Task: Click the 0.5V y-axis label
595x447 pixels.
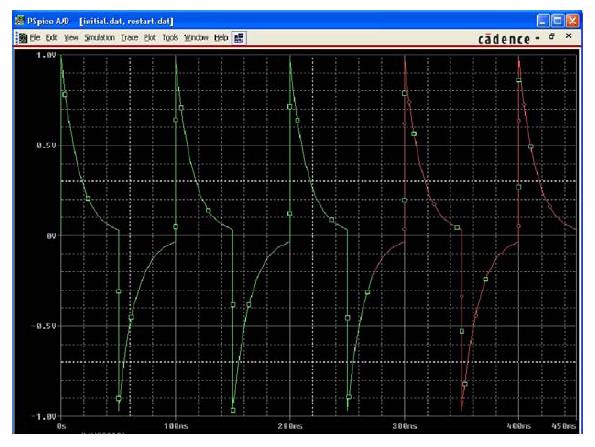Action: 47,145
